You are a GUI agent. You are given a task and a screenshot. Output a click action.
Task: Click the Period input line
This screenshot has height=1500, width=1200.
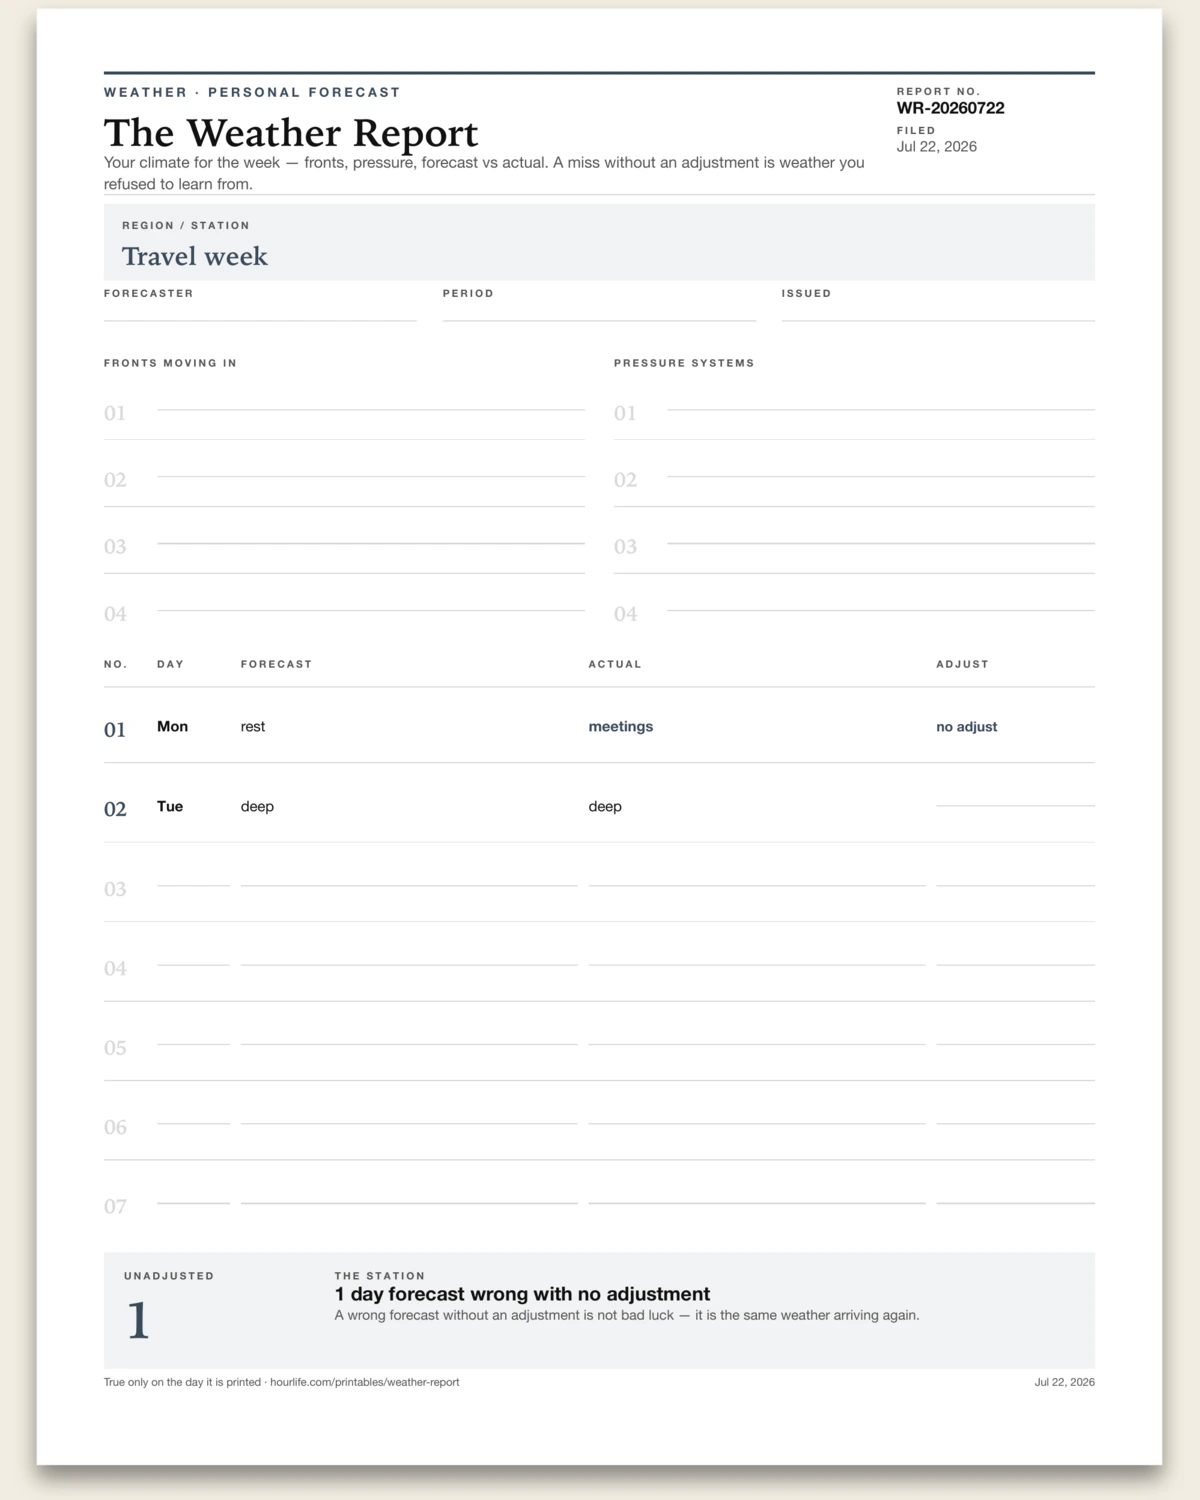pos(599,312)
